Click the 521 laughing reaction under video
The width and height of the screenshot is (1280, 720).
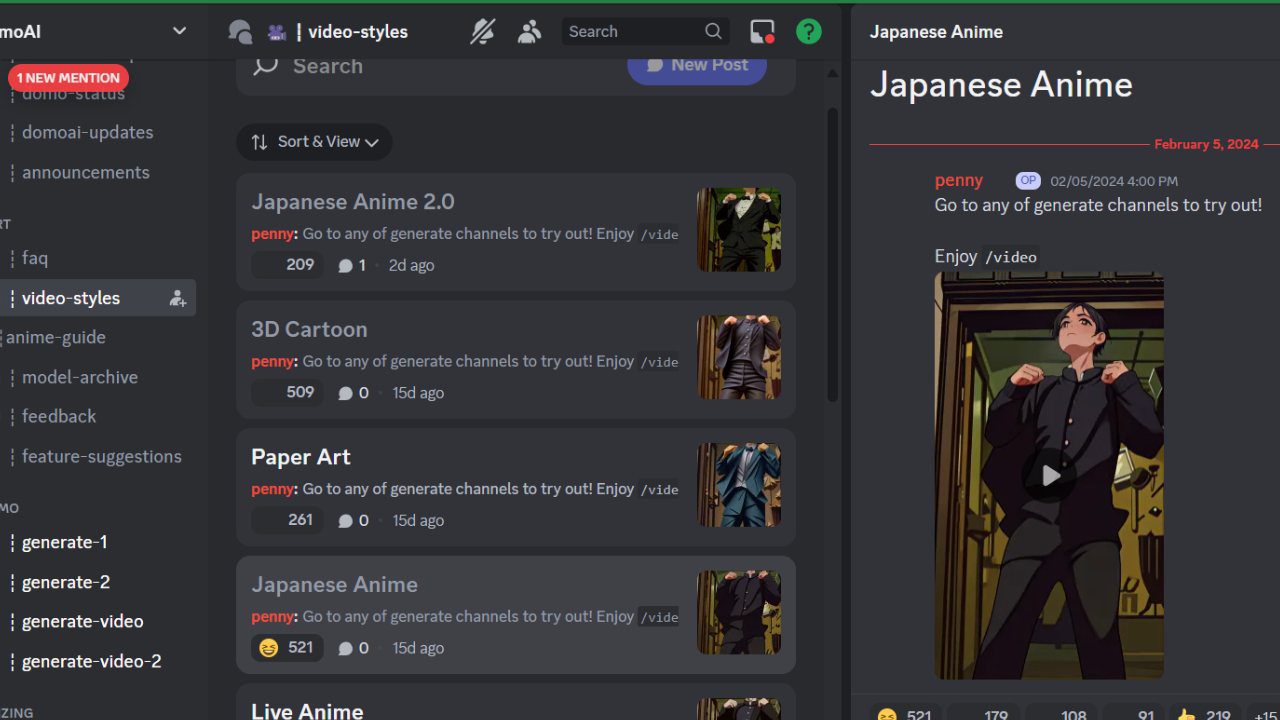(904, 714)
